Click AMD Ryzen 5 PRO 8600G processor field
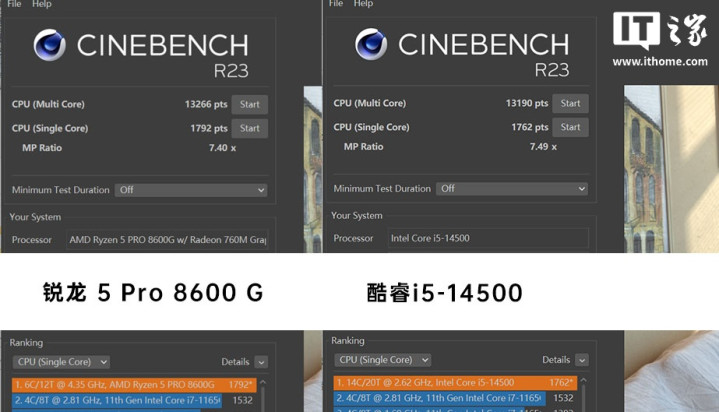The height and width of the screenshot is (412, 719). pos(167,239)
